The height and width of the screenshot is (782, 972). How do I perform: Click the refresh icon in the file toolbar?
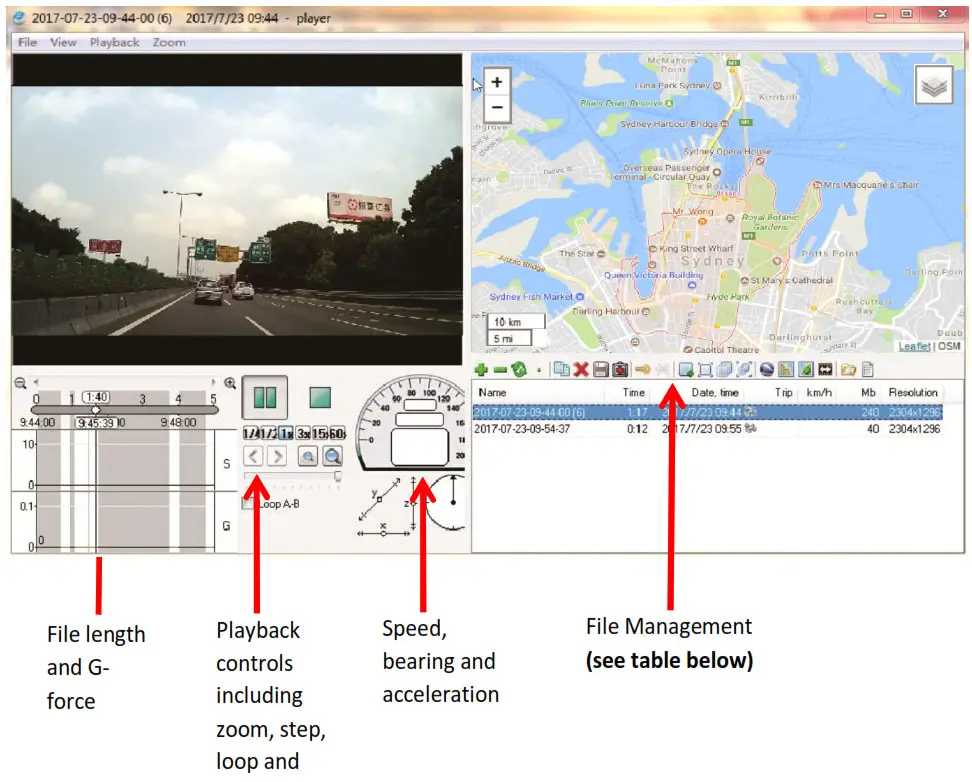[518, 368]
